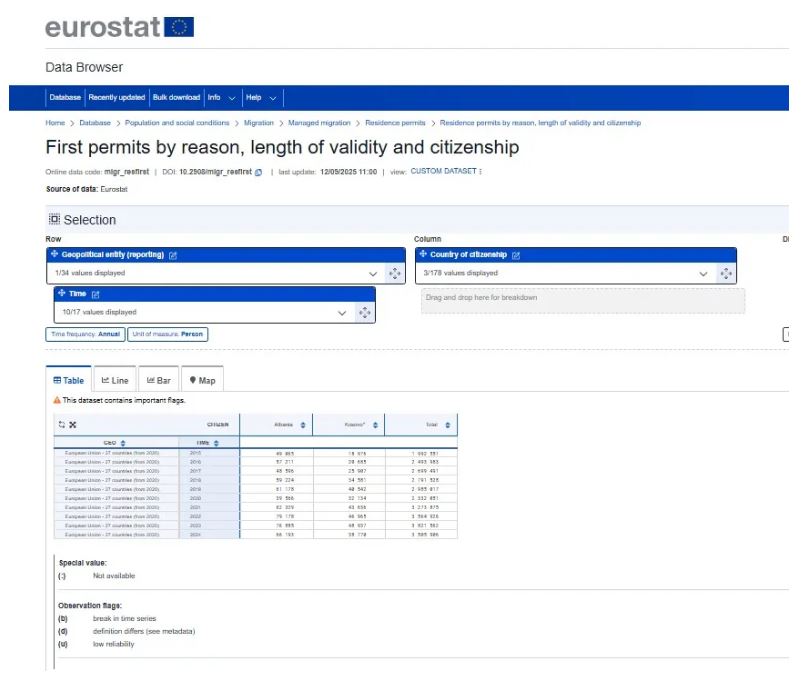Open the Bulk download link
802x680 pixels.
click(176, 98)
